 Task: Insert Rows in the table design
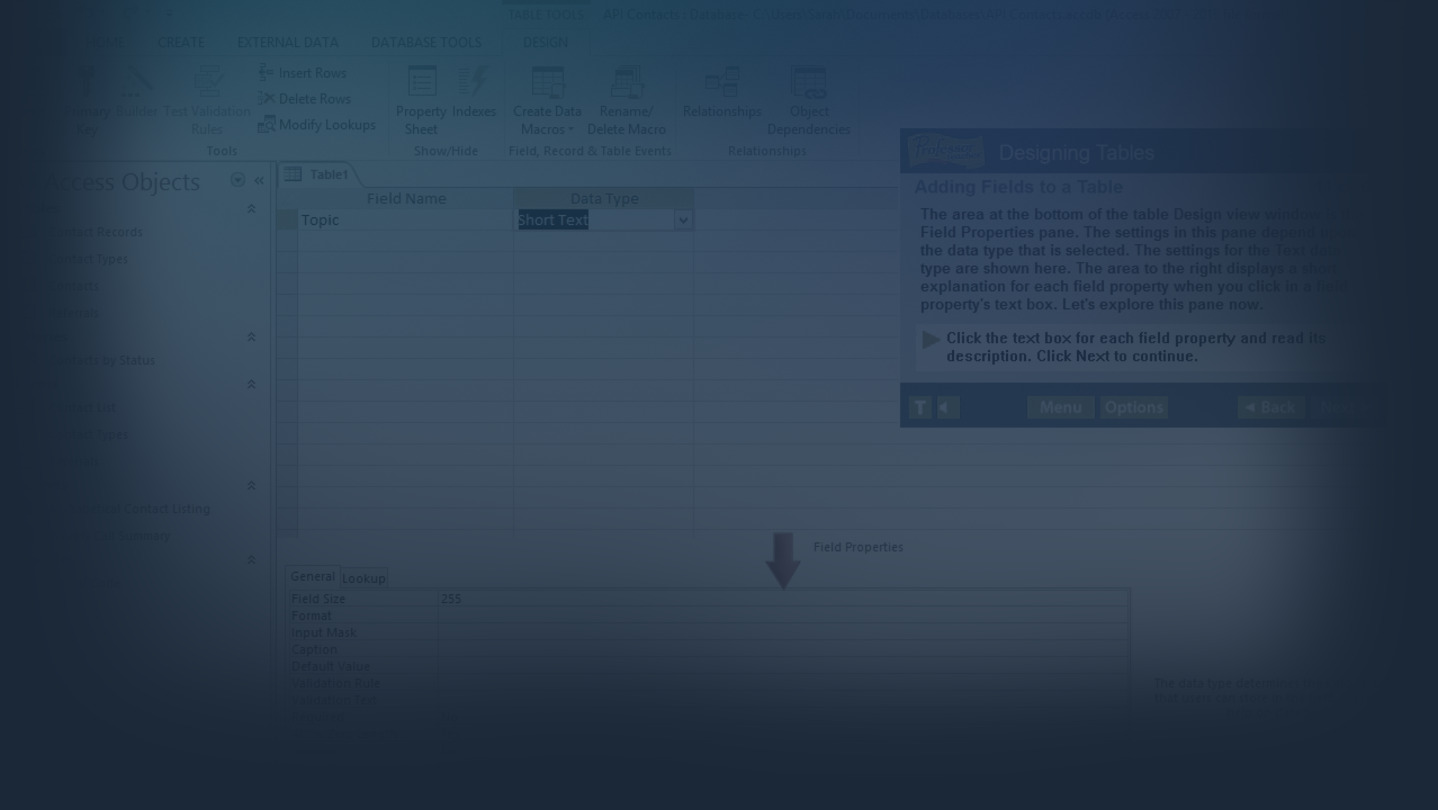point(302,73)
